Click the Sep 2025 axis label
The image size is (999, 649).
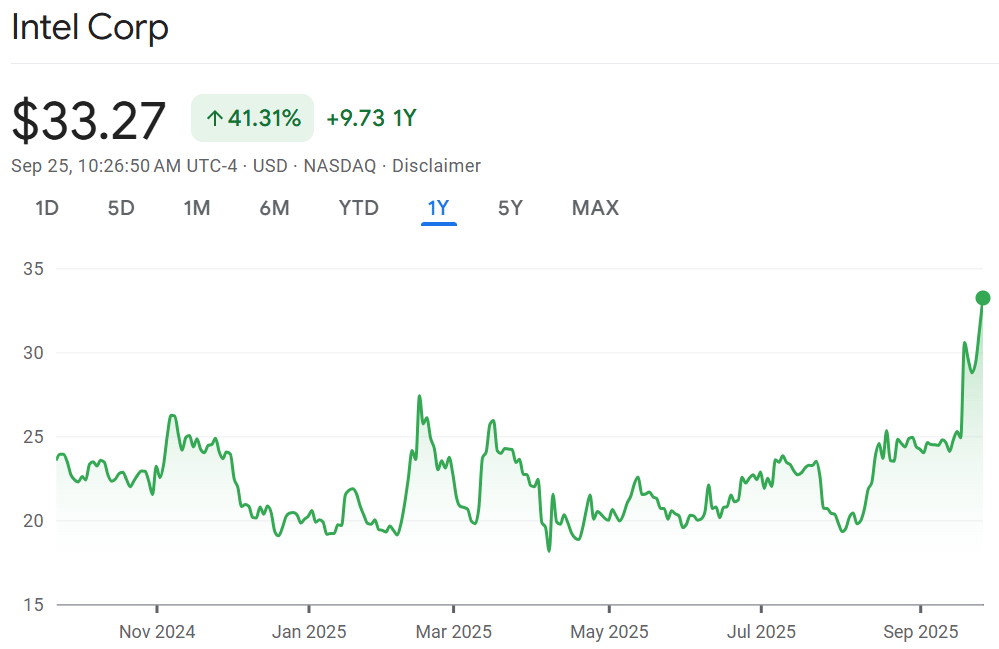tap(921, 632)
